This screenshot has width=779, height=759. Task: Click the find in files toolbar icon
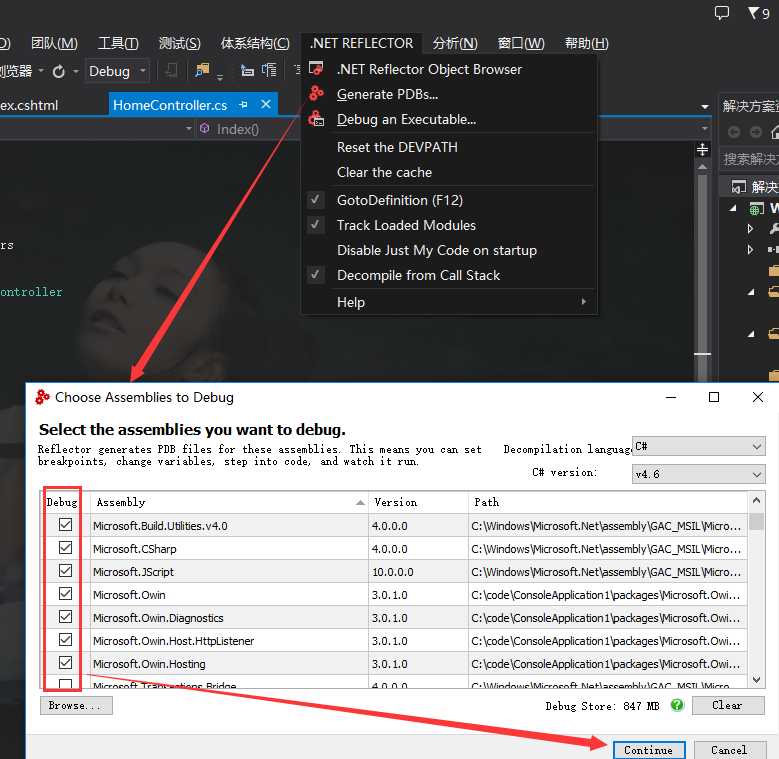tap(202, 71)
